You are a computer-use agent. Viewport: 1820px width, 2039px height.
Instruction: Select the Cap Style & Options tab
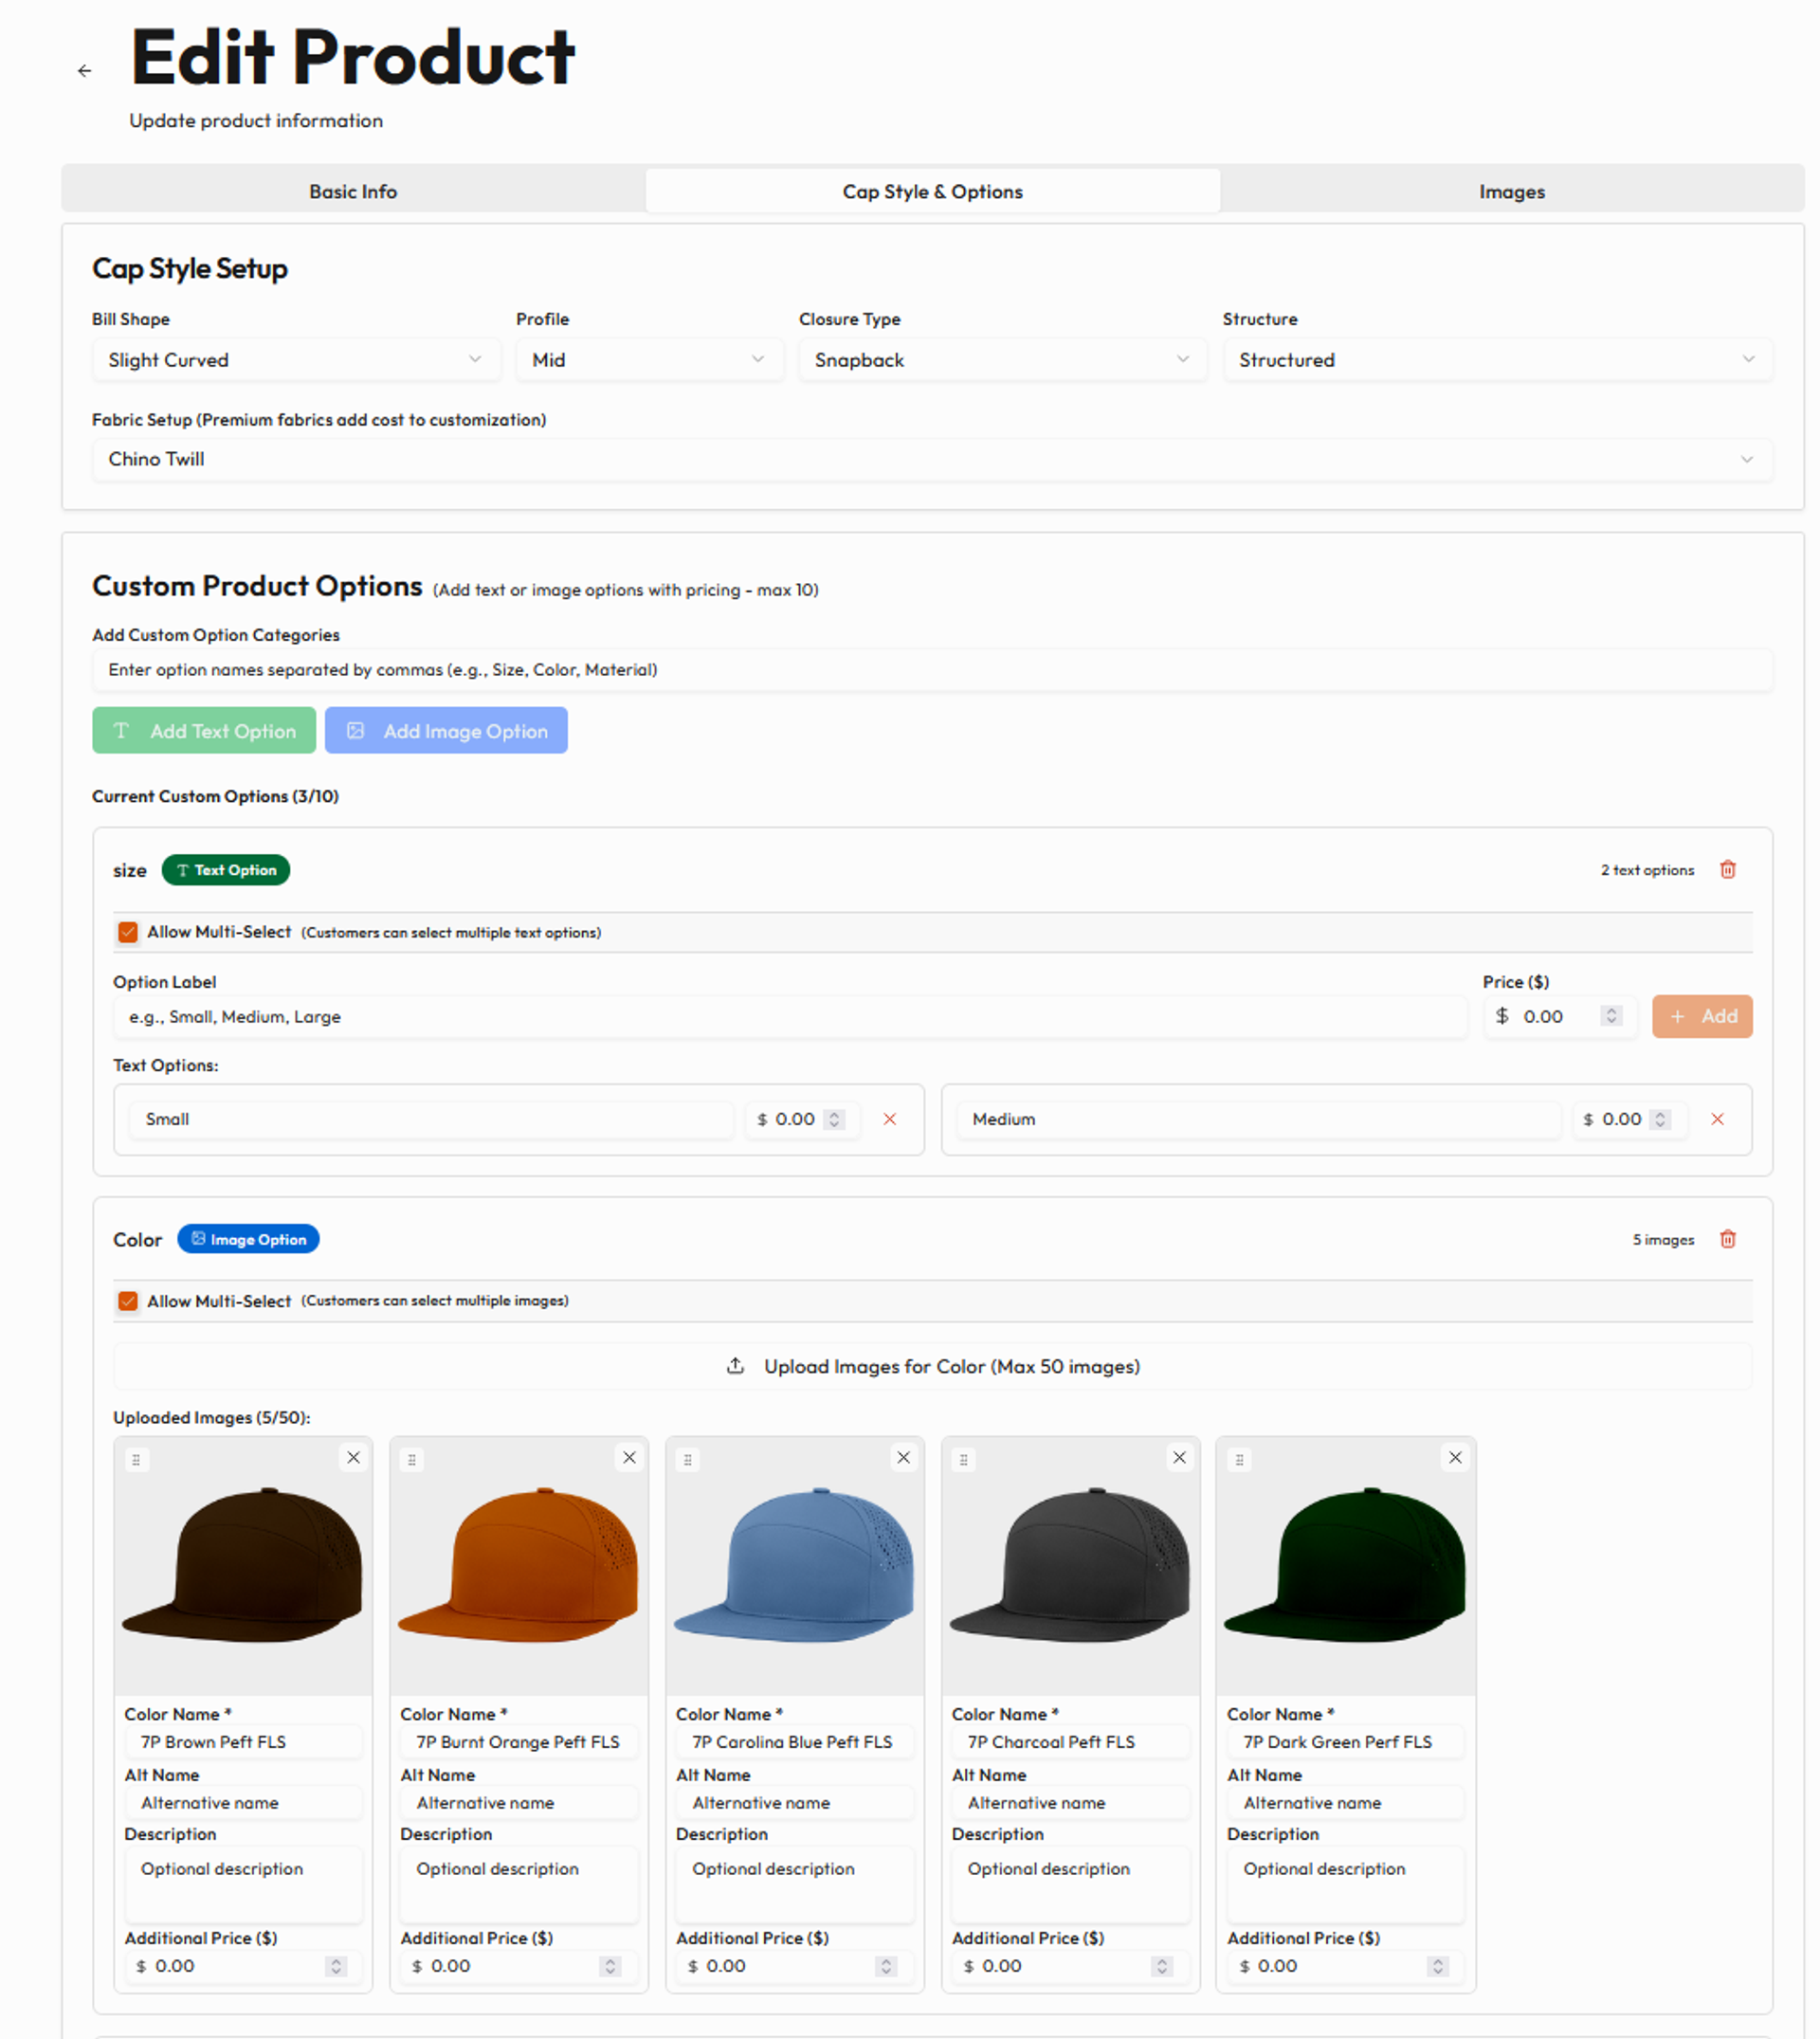932,191
